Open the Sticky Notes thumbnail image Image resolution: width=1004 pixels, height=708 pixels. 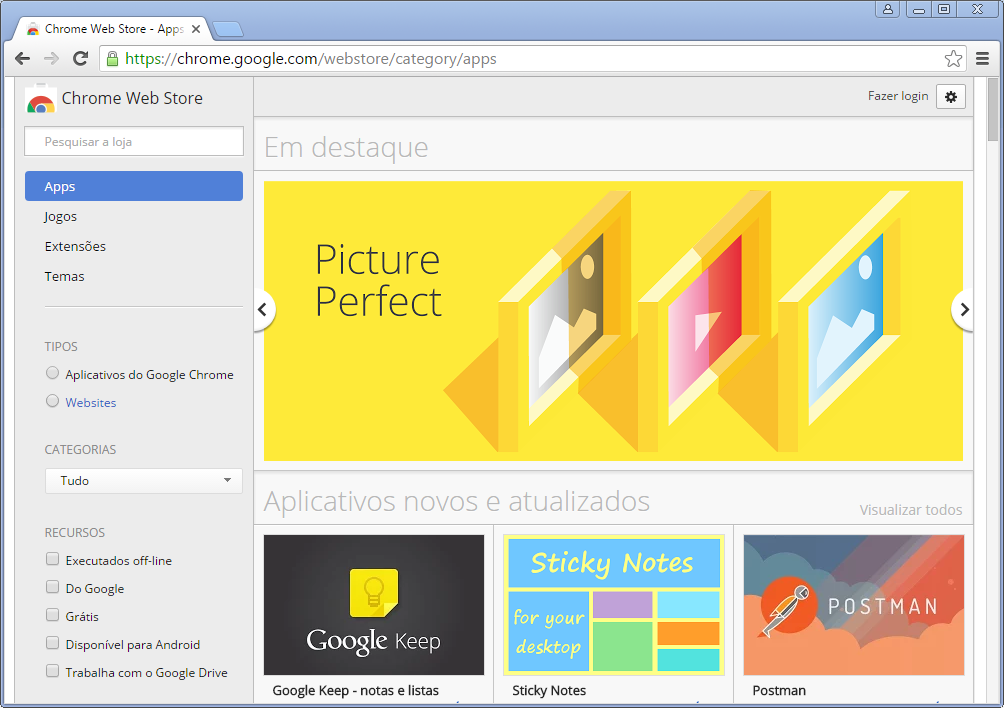[613, 605]
